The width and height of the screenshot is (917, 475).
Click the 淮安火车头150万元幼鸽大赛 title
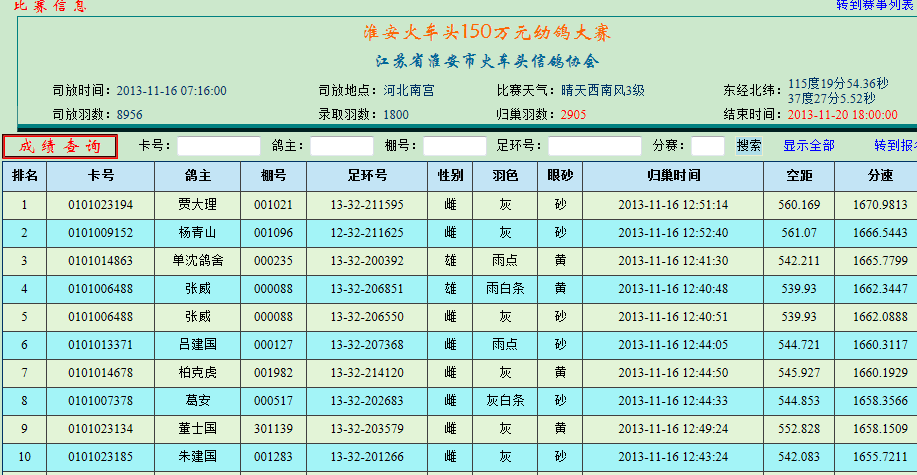[x=487, y=33]
